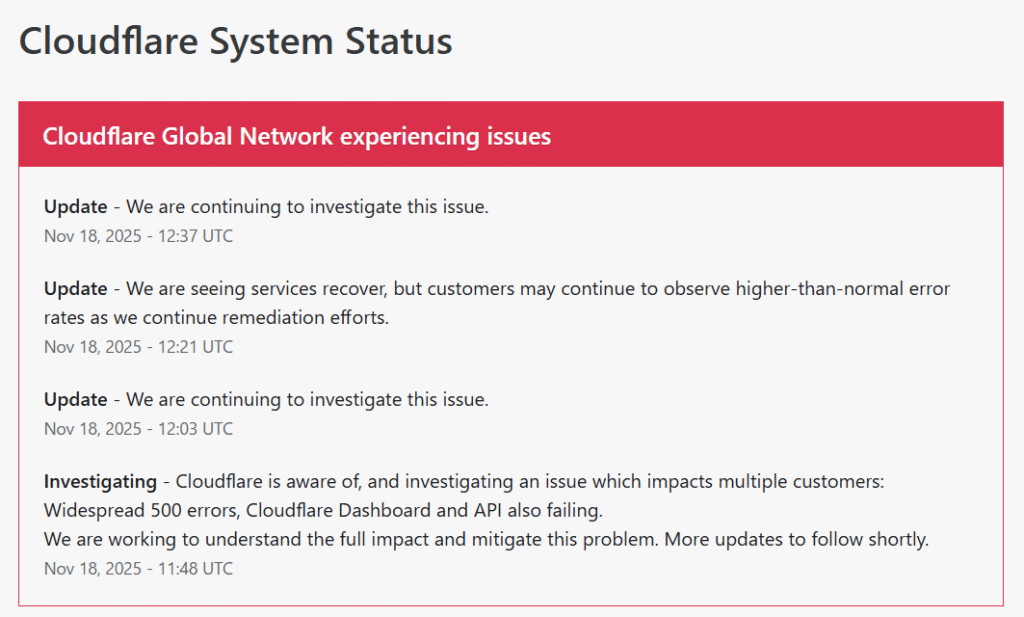Click the Update label about services recovering
Viewport: 1024px width, 617px height.
[x=75, y=289]
